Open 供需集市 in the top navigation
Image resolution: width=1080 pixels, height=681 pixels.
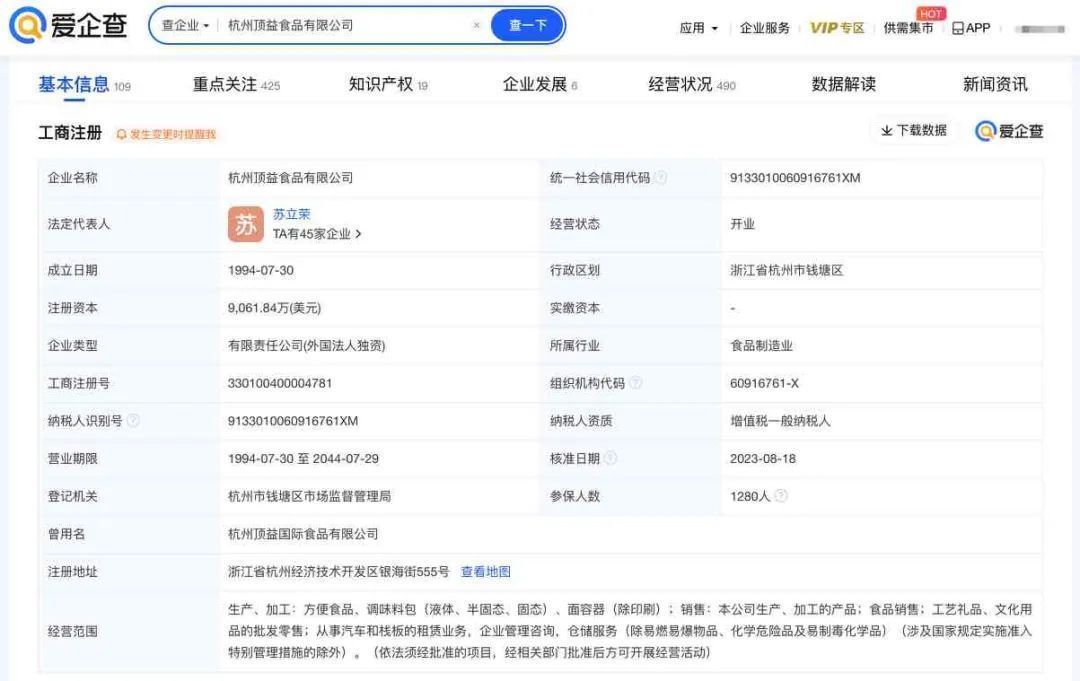coord(908,28)
